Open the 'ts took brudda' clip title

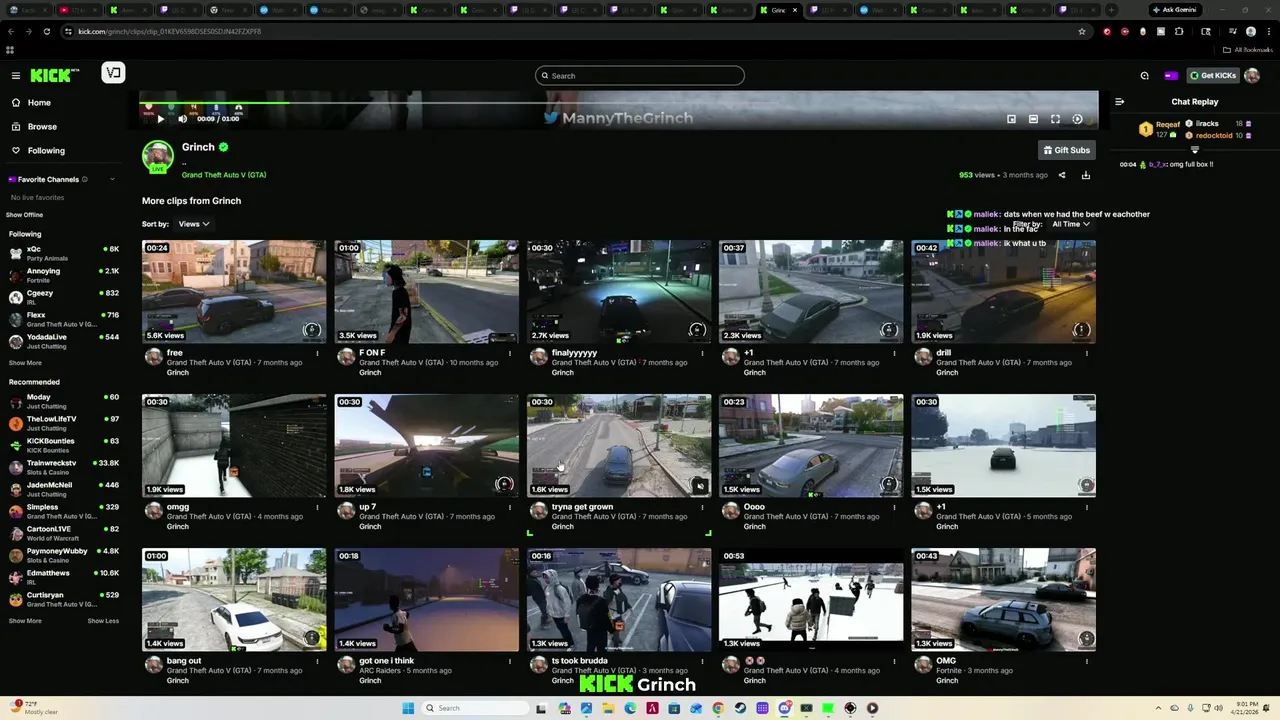(580, 661)
